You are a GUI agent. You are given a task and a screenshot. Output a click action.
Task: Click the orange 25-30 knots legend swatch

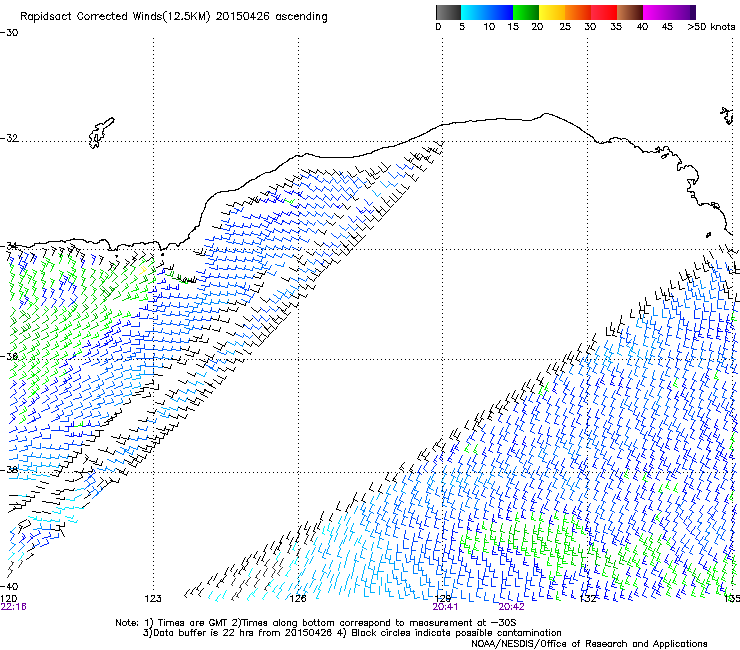[578, 12]
